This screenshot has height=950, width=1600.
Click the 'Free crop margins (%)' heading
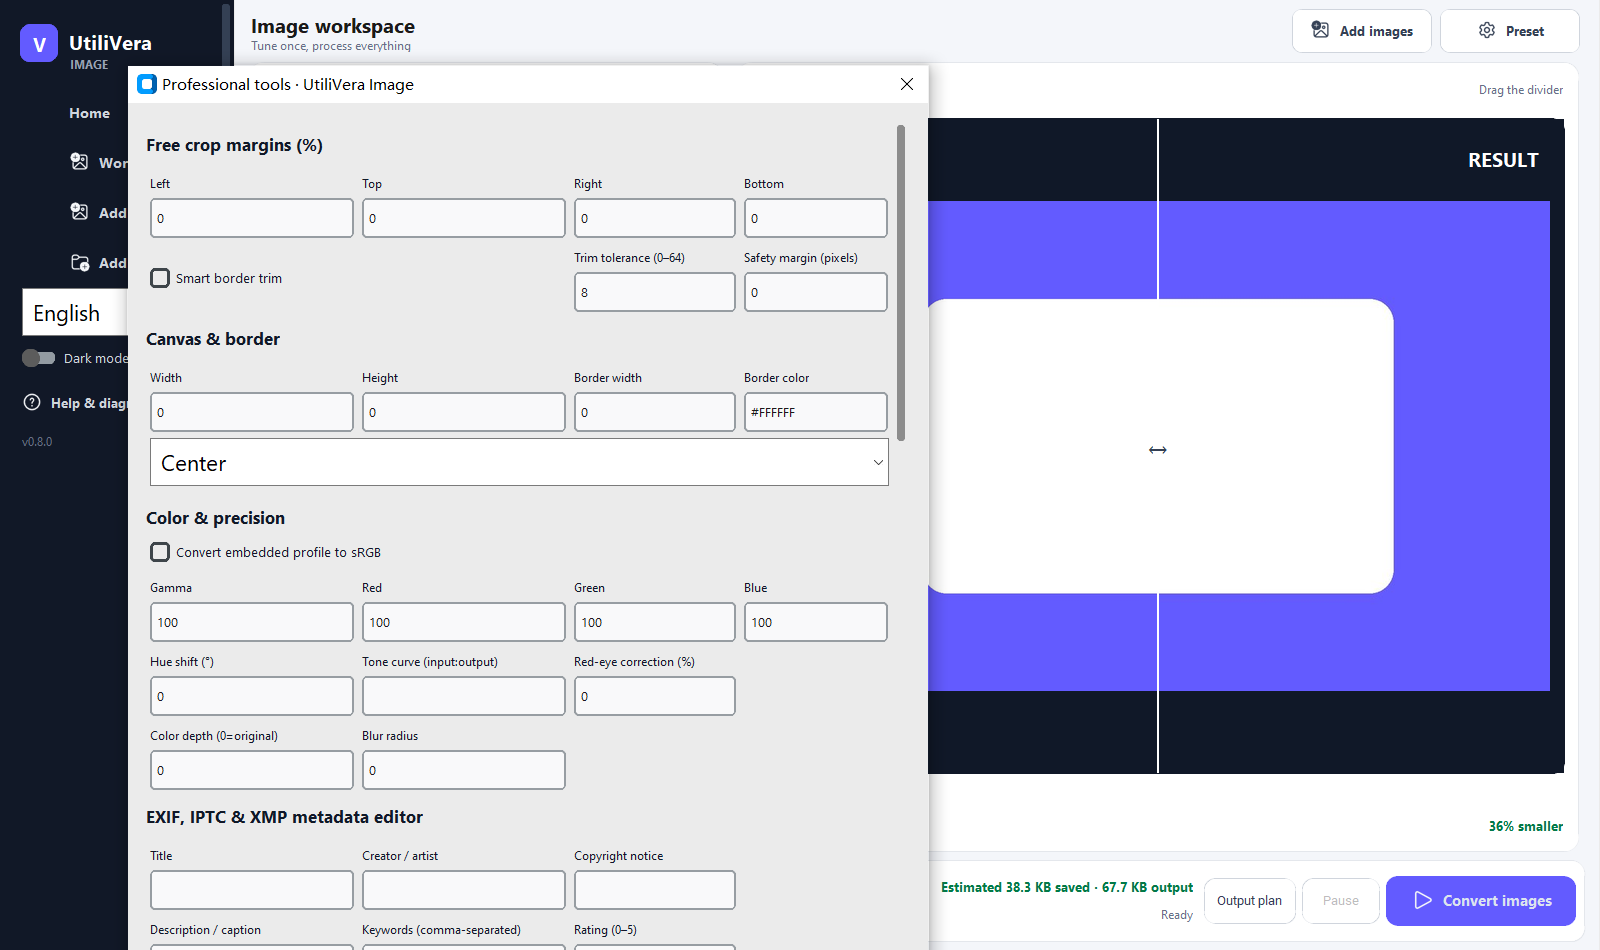coord(234,145)
